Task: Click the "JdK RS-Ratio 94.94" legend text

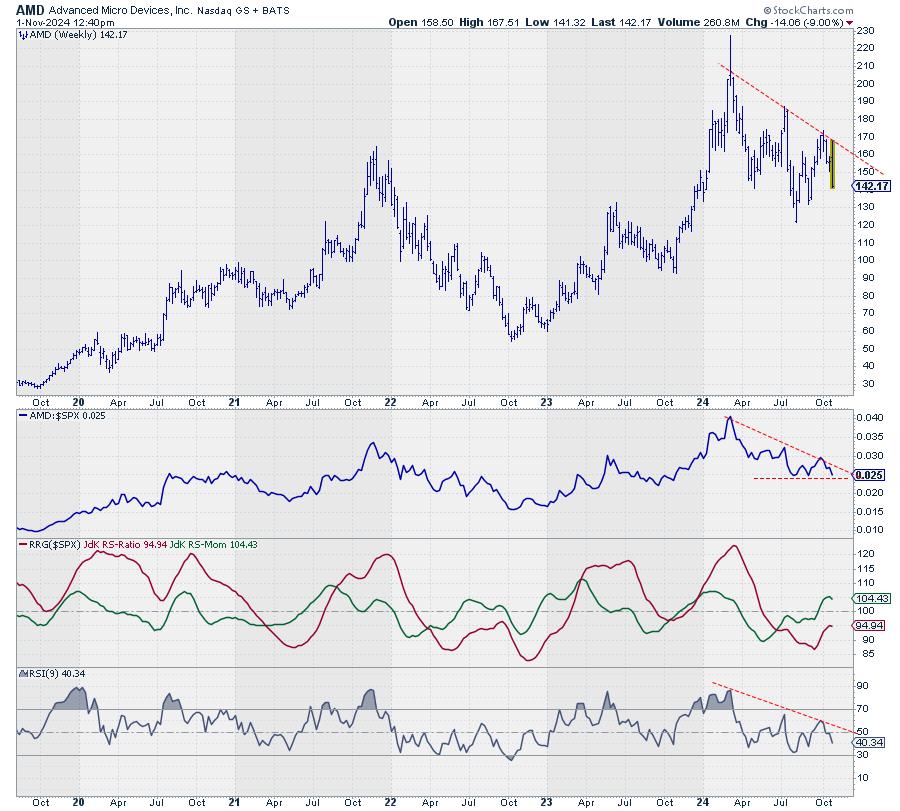Action: pyautogui.click(x=126, y=544)
